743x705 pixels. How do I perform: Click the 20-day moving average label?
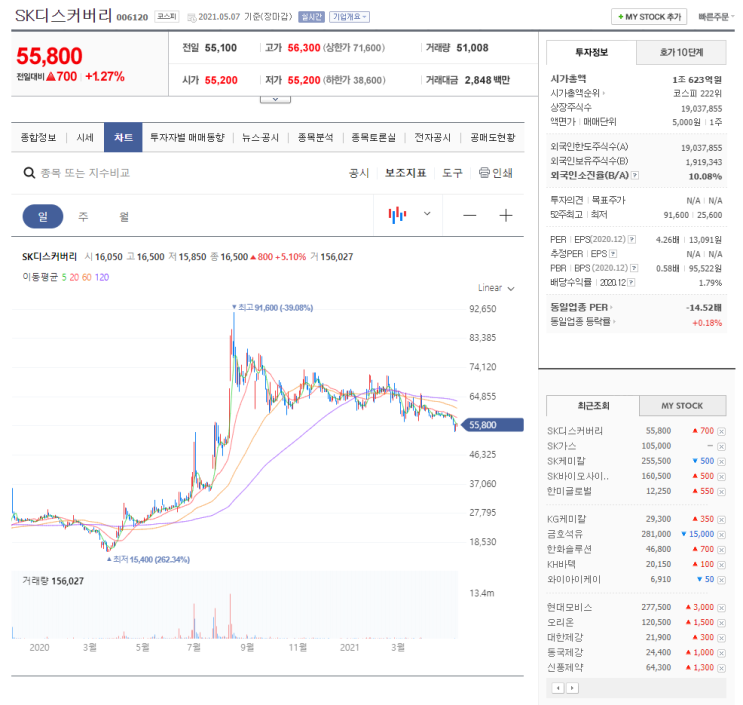click(x=74, y=277)
